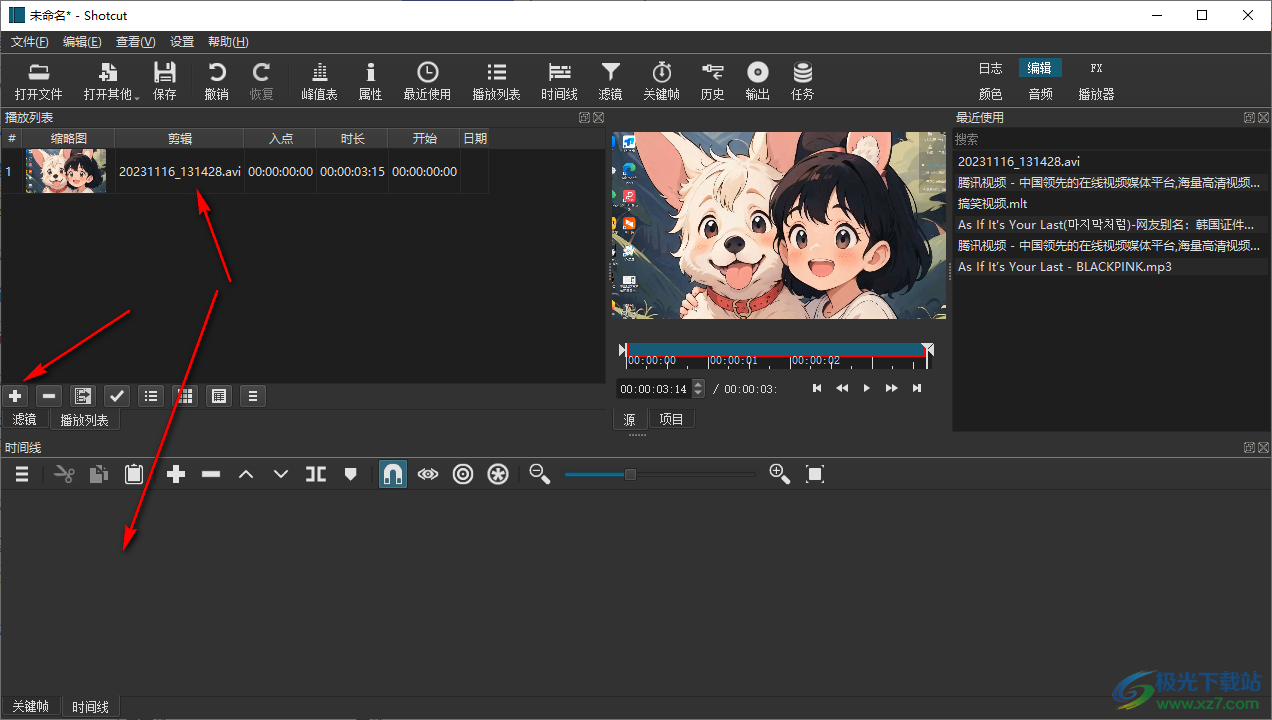Screen dimensions: 1272x720
Task: Switch to the 日志 layout
Action: pyautogui.click(x=990, y=68)
